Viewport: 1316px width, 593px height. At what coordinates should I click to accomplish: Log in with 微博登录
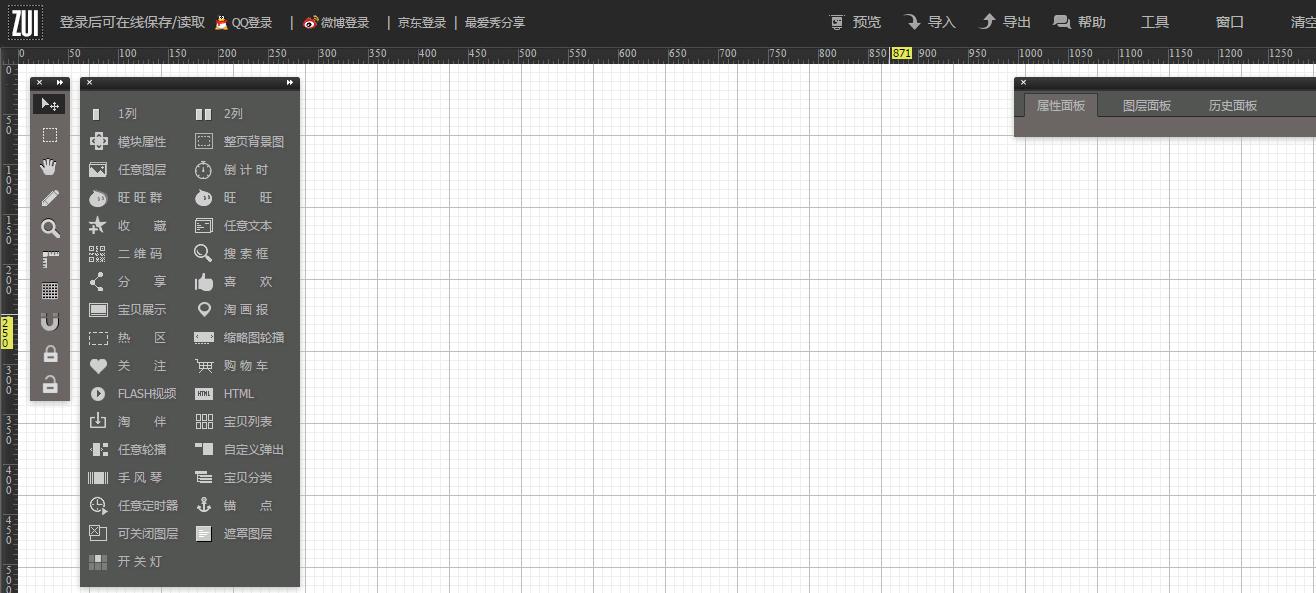tap(336, 22)
